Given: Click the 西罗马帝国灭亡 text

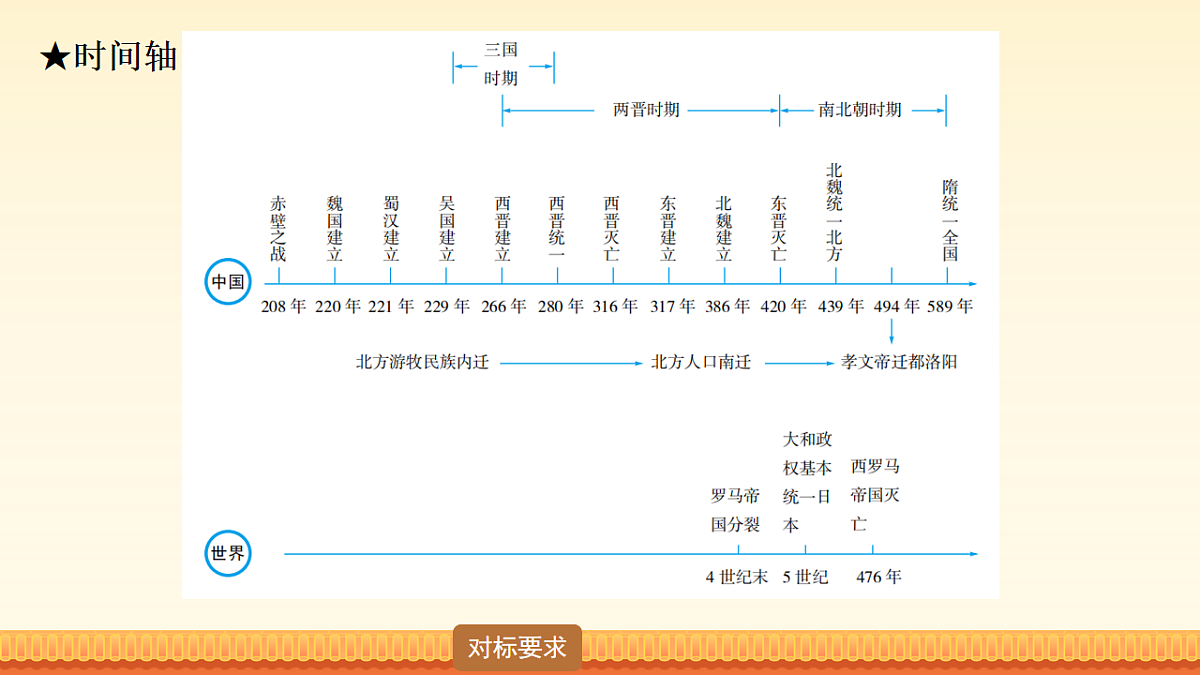Looking at the screenshot, I should (x=875, y=496).
